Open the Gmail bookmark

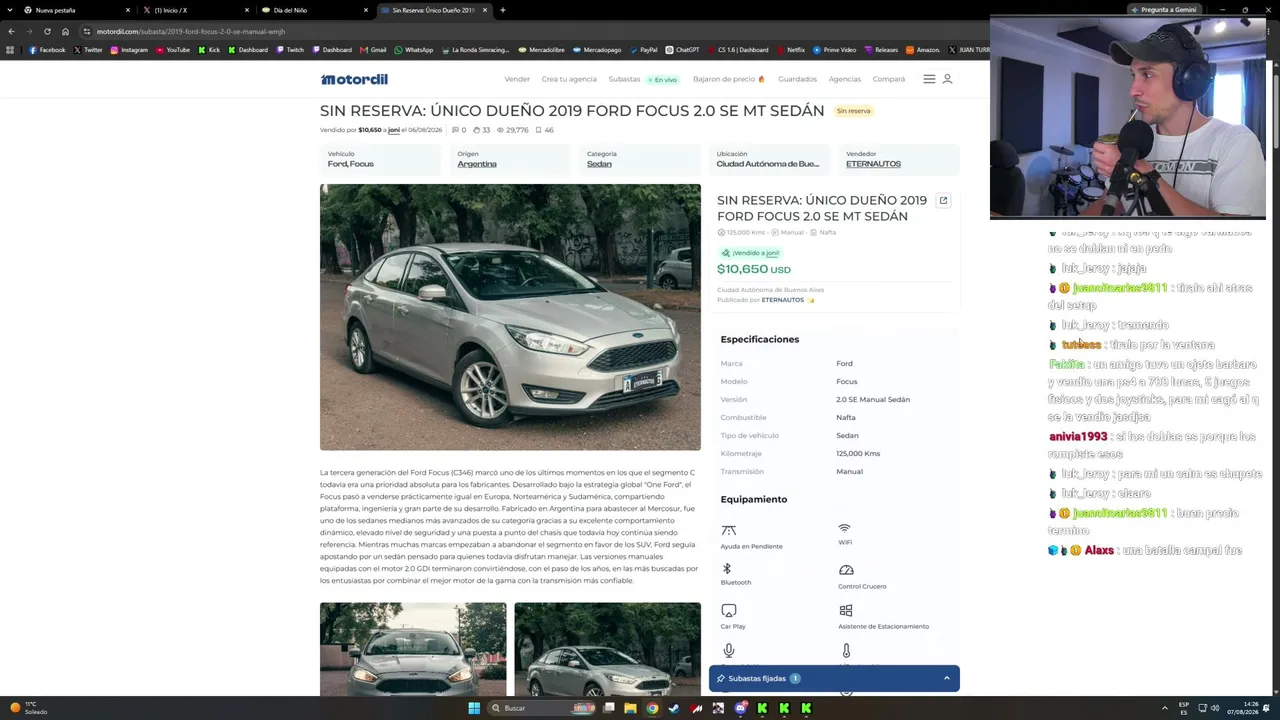373,50
